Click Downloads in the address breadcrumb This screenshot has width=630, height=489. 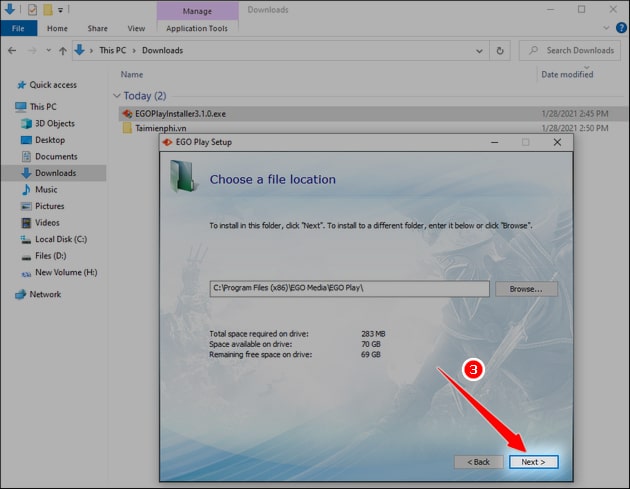click(162, 51)
